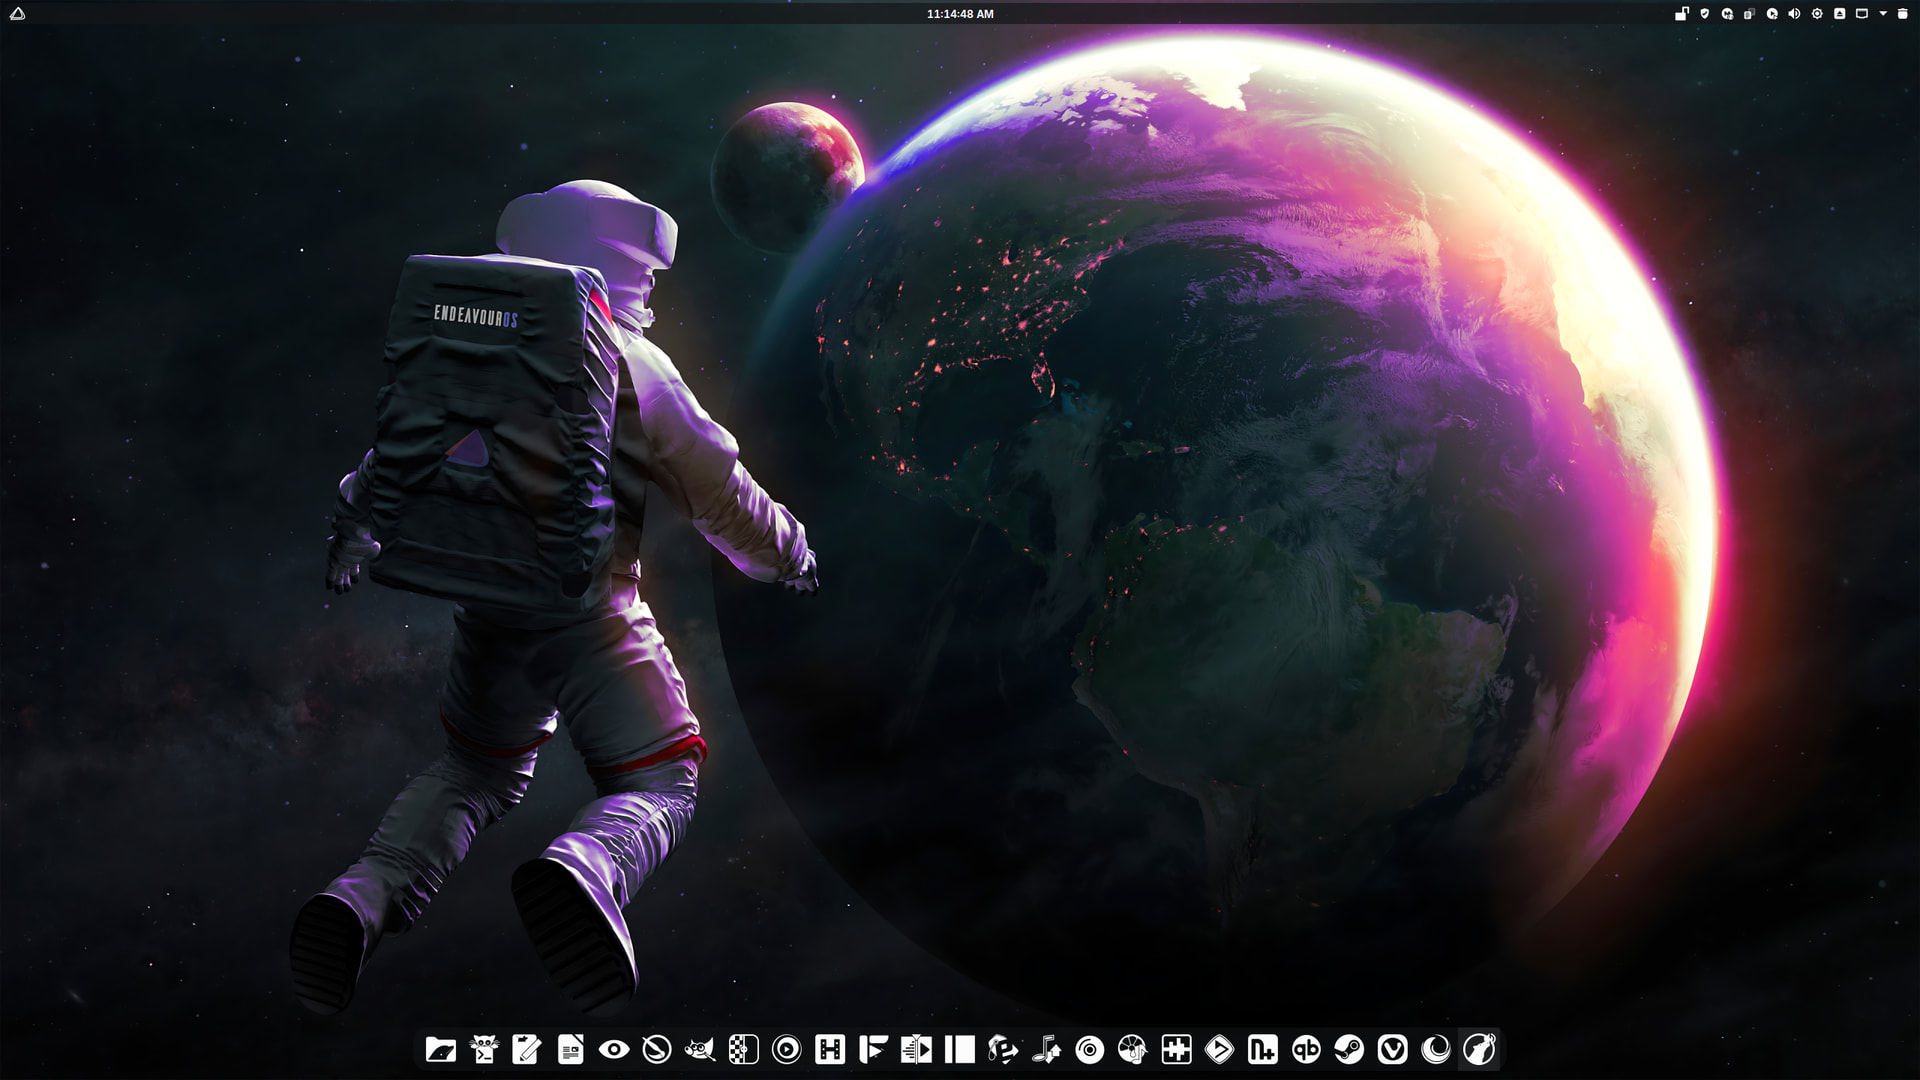Open the checkerboard split-panel app in dock

(x=744, y=1049)
